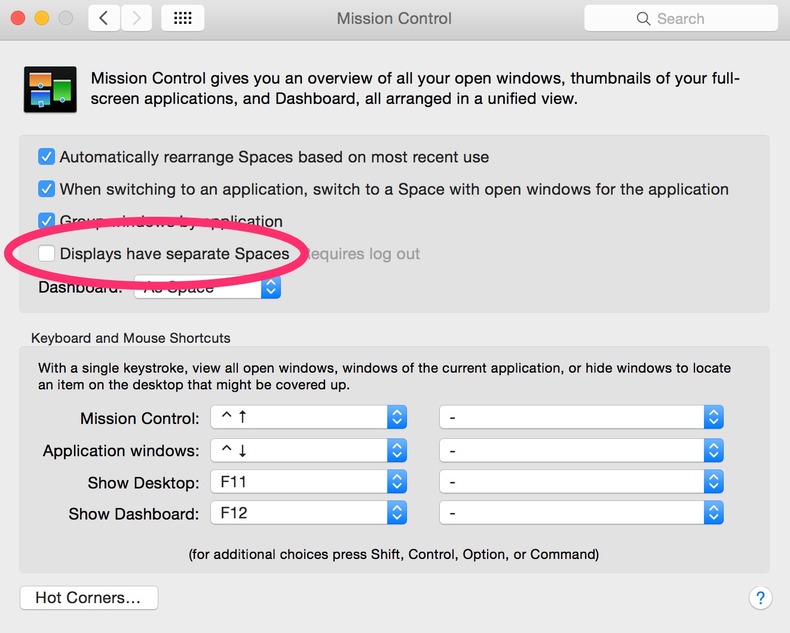Open Mission Control keyboard shortcut dropdown
This screenshot has height=633, width=790.
[308, 417]
